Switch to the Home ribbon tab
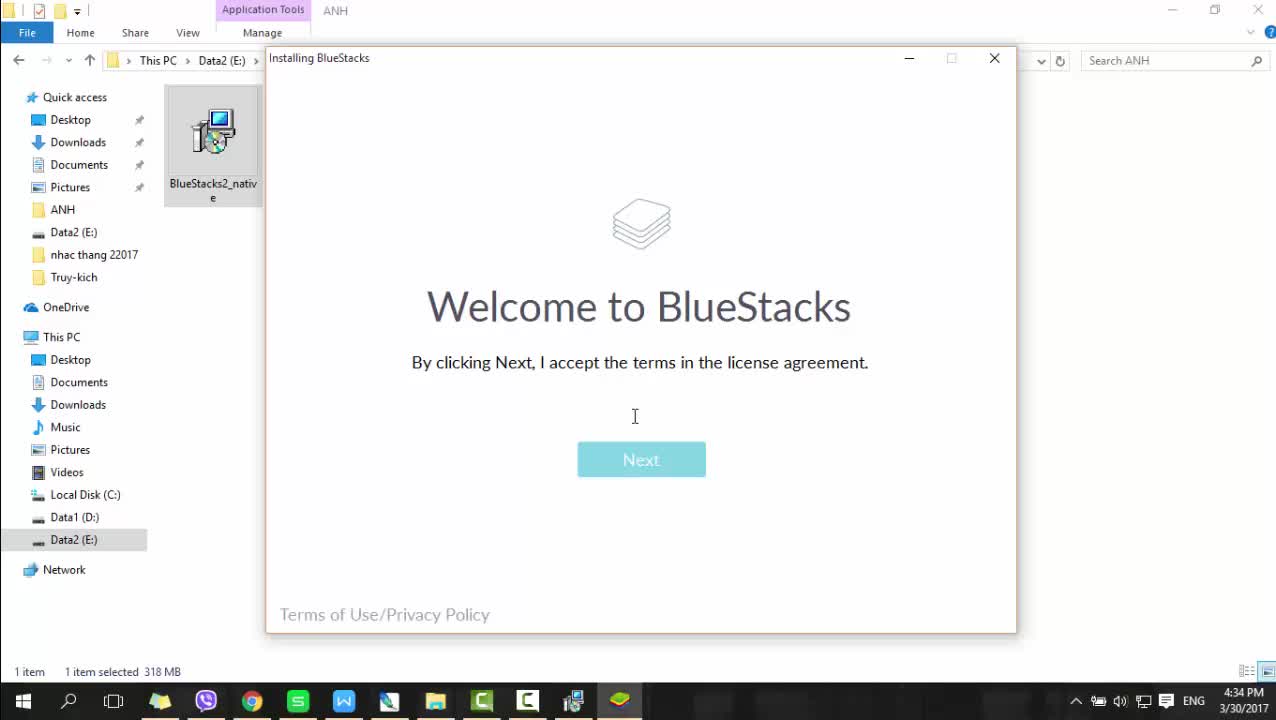 coord(80,33)
